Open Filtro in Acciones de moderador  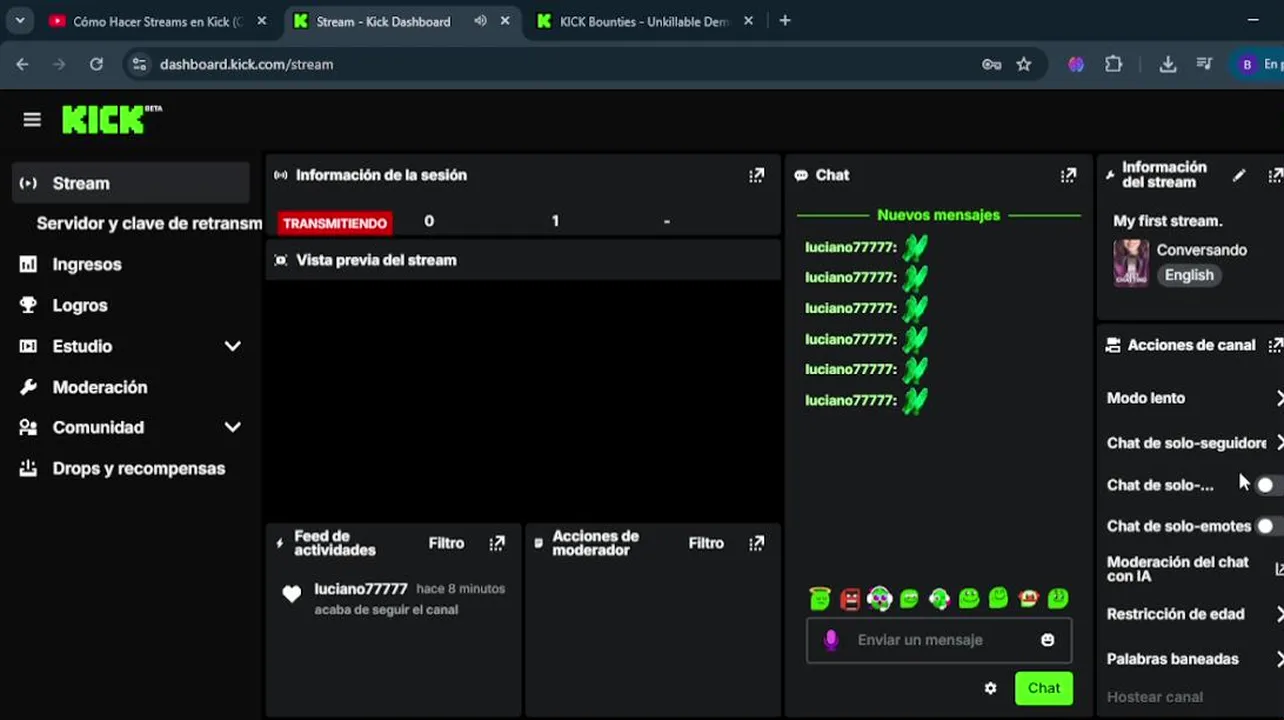coord(706,543)
